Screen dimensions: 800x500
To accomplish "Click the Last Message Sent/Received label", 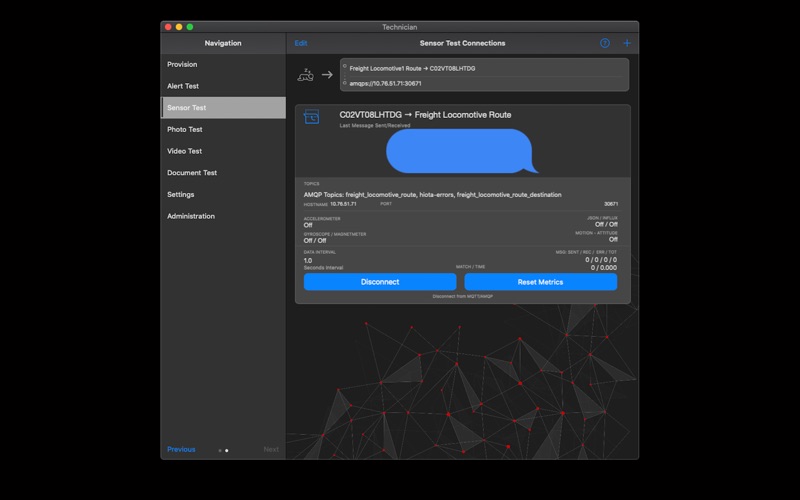I will (374, 126).
